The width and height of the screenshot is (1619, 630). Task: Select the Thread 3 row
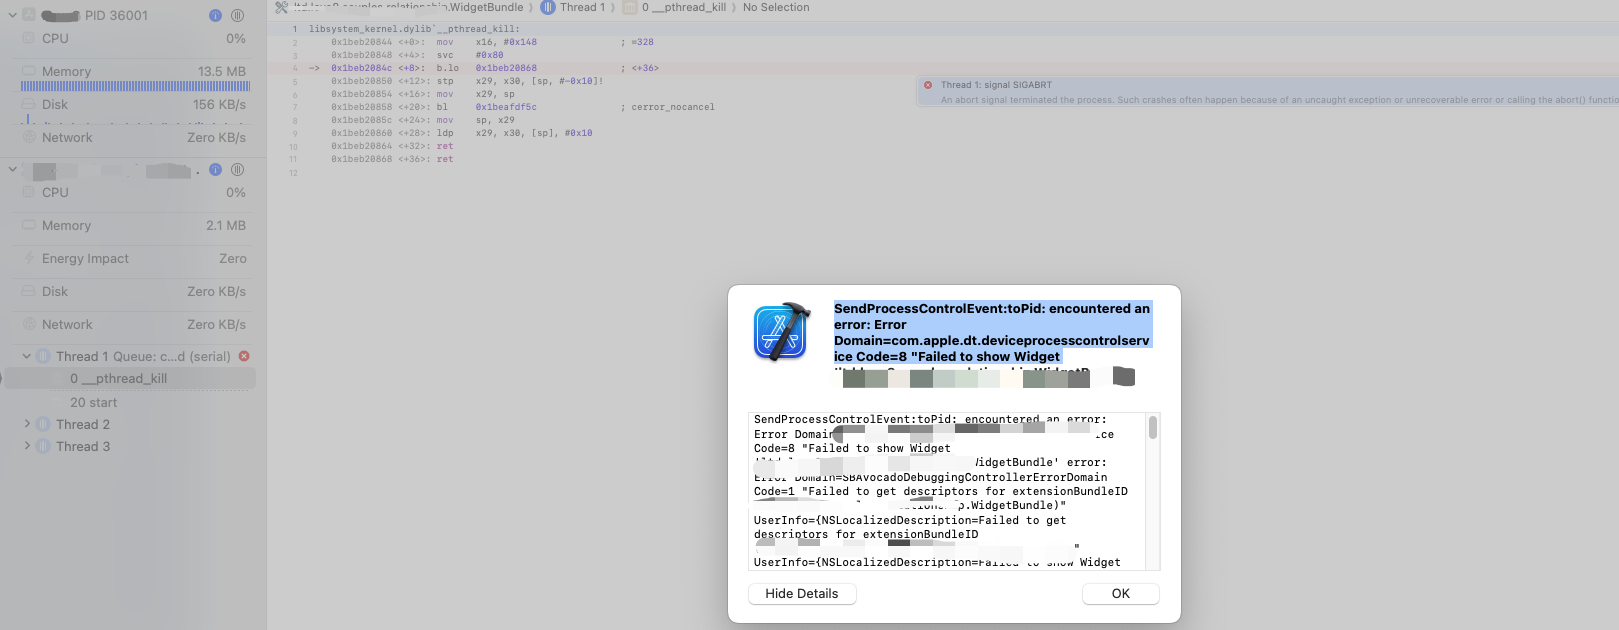pos(130,447)
